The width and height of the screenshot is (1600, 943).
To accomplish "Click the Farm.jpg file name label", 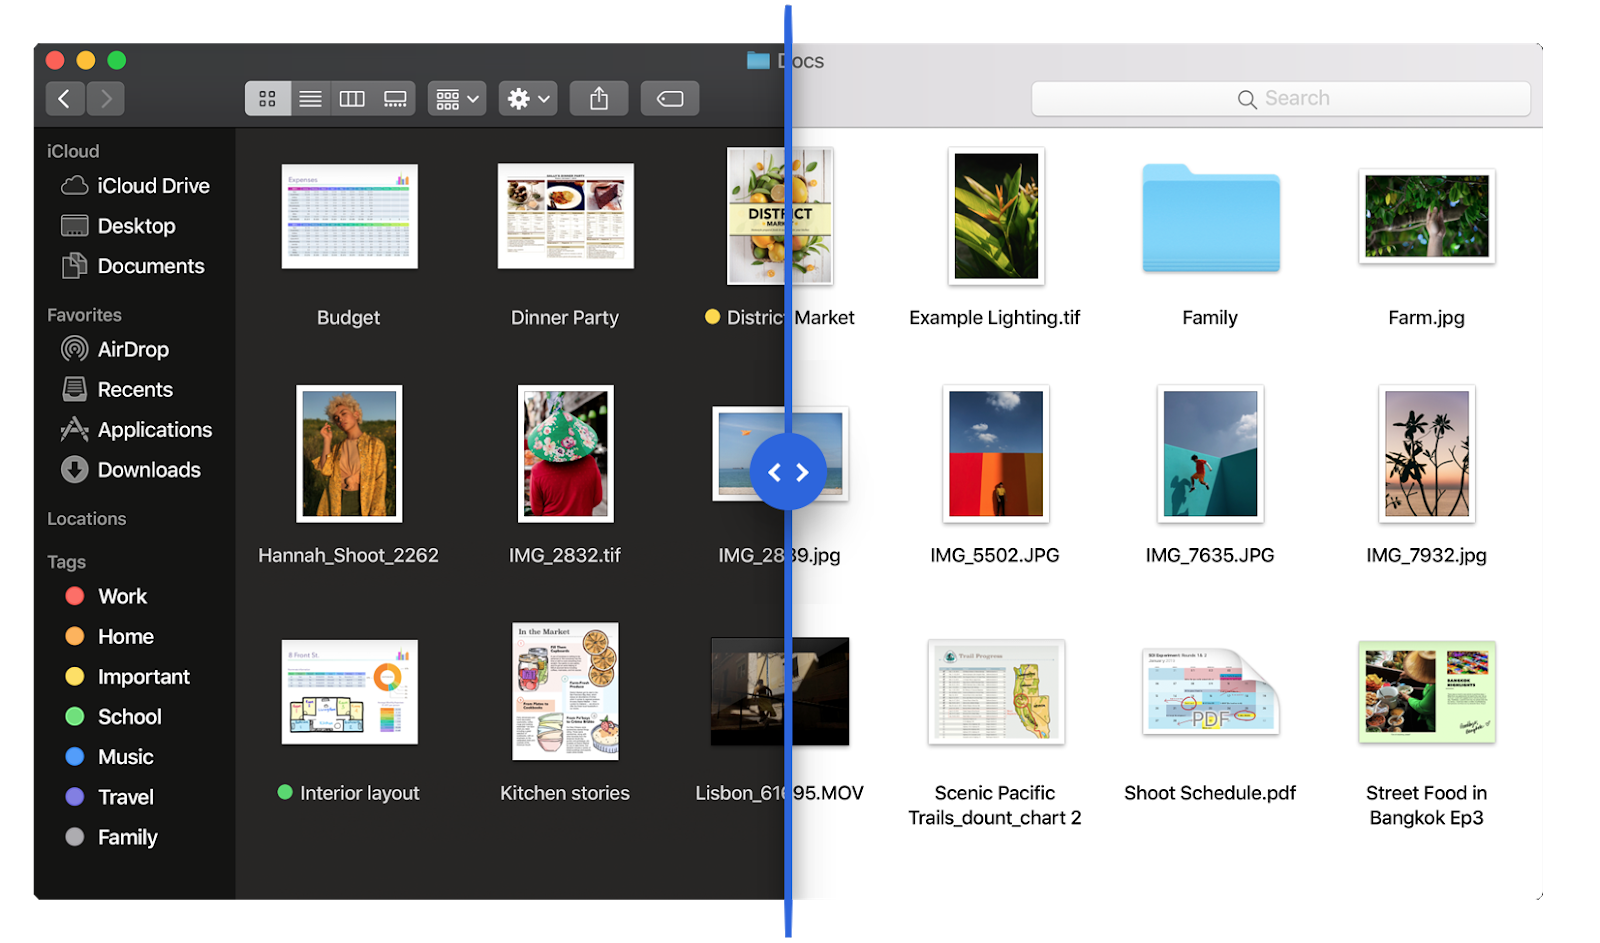I will [x=1426, y=318].
